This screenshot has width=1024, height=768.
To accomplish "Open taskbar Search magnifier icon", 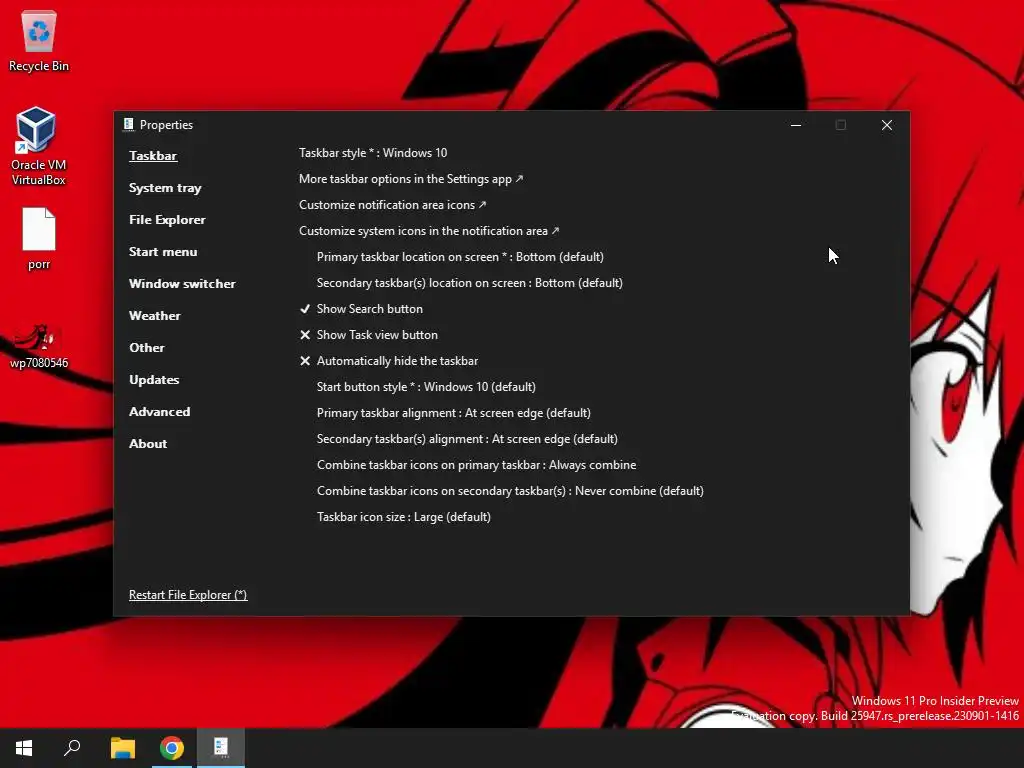I will (72, 748).
